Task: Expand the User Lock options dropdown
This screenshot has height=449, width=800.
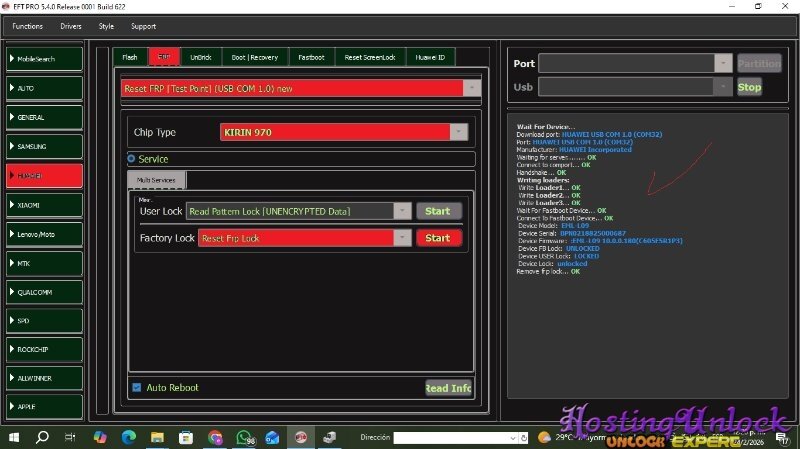Action: tap(402, 211)
